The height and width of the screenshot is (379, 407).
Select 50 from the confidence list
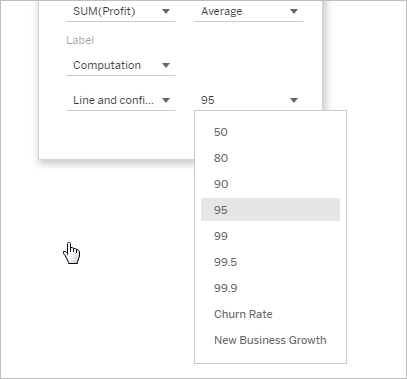[270, 132]
